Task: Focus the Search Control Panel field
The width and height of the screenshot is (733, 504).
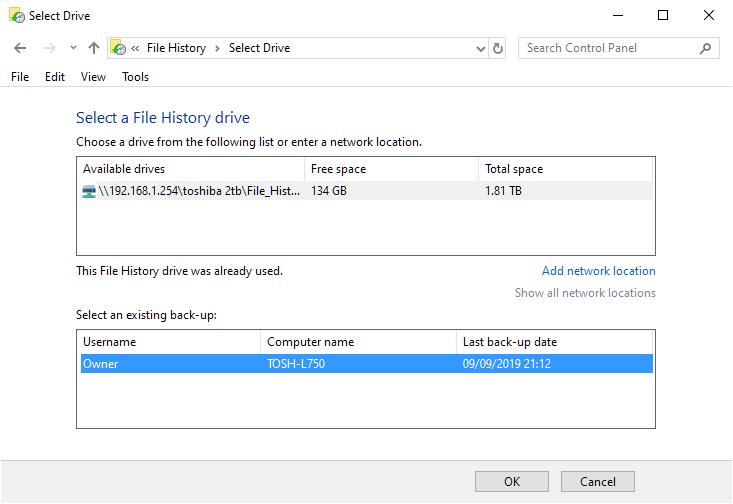Action: coord(618,48)
